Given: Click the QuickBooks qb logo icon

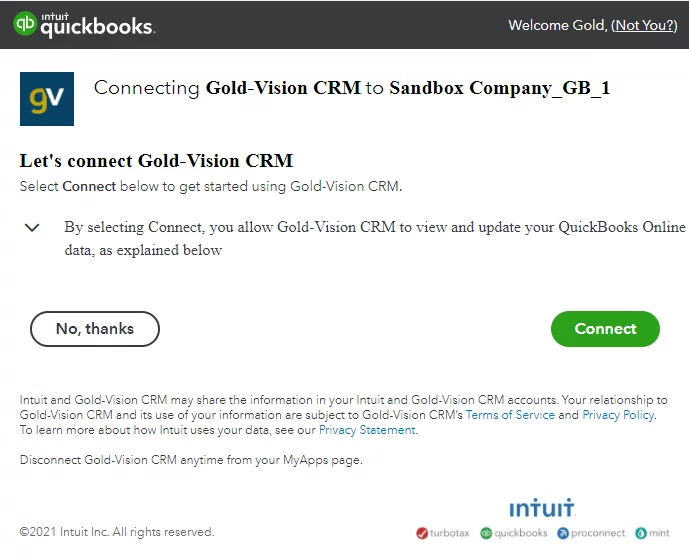Looking at the screenshot, I should pos(25,23).
